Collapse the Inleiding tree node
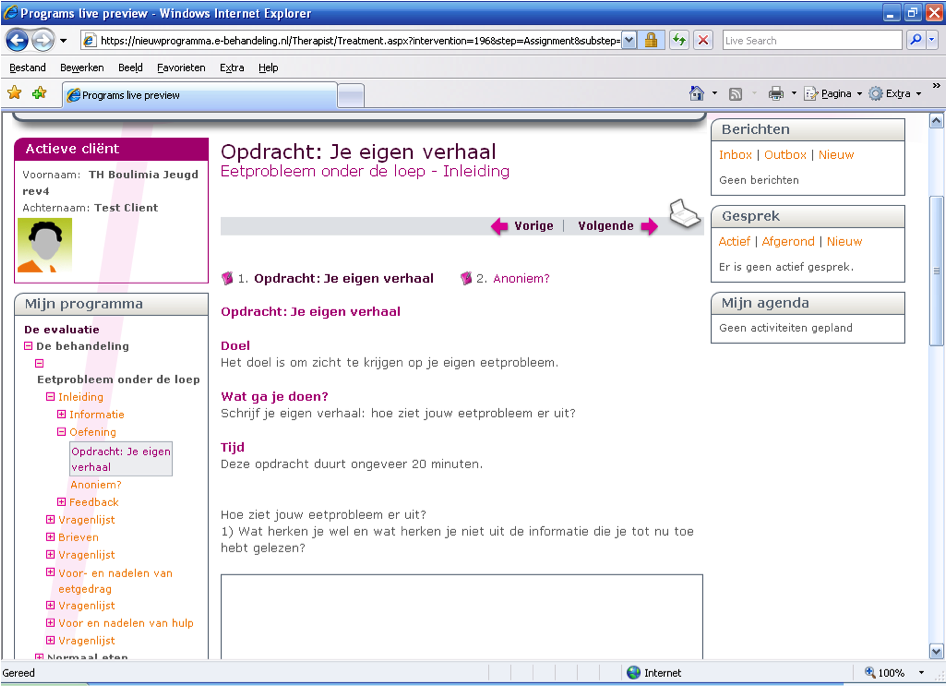The height and width of the screenshot is (687, 947). 50,397
